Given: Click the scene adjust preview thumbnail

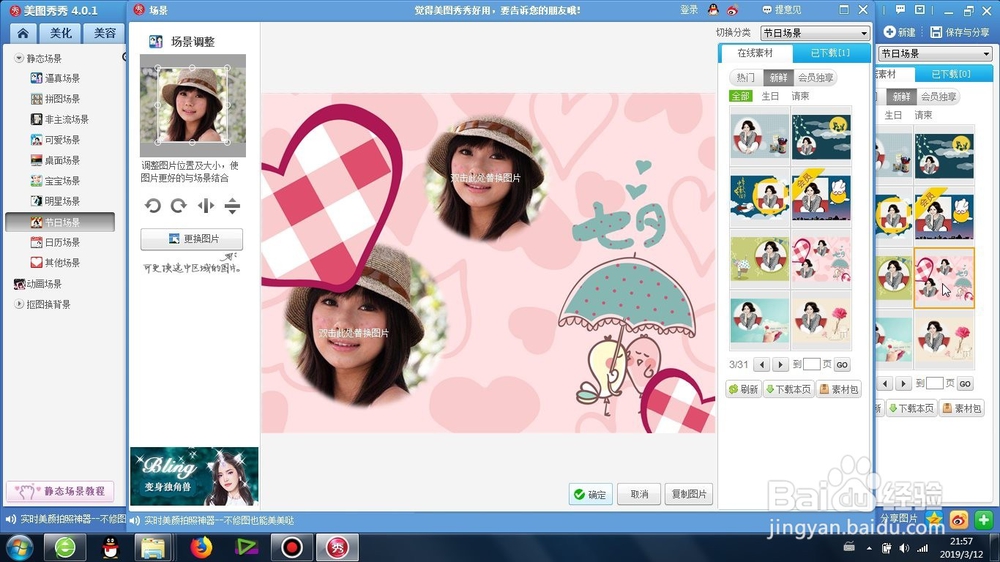Looking at the screenshot, I should coord(193,105).
